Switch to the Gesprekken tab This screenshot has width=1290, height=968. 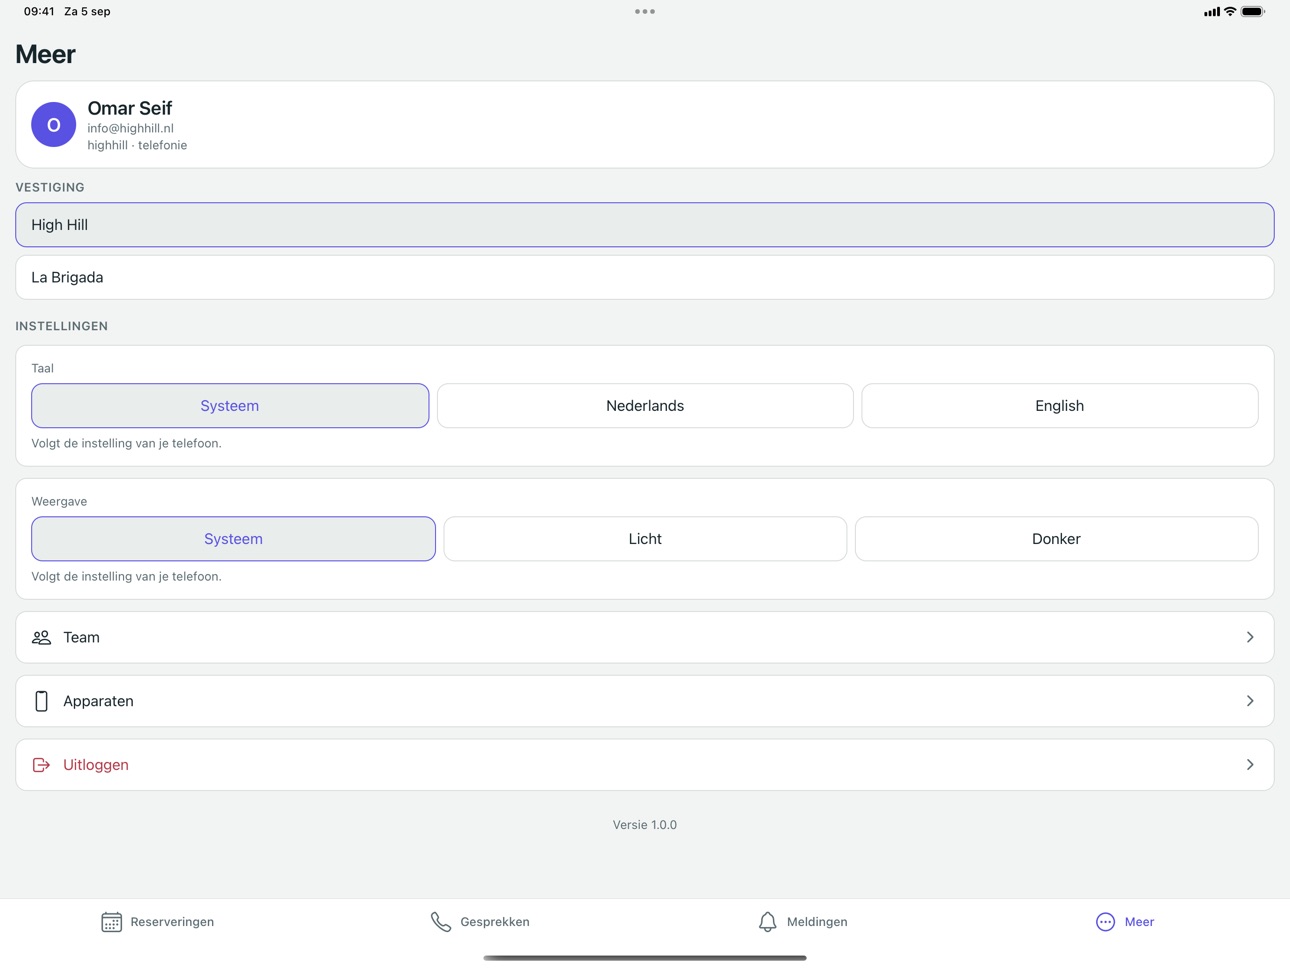click(x=480, y=922)
